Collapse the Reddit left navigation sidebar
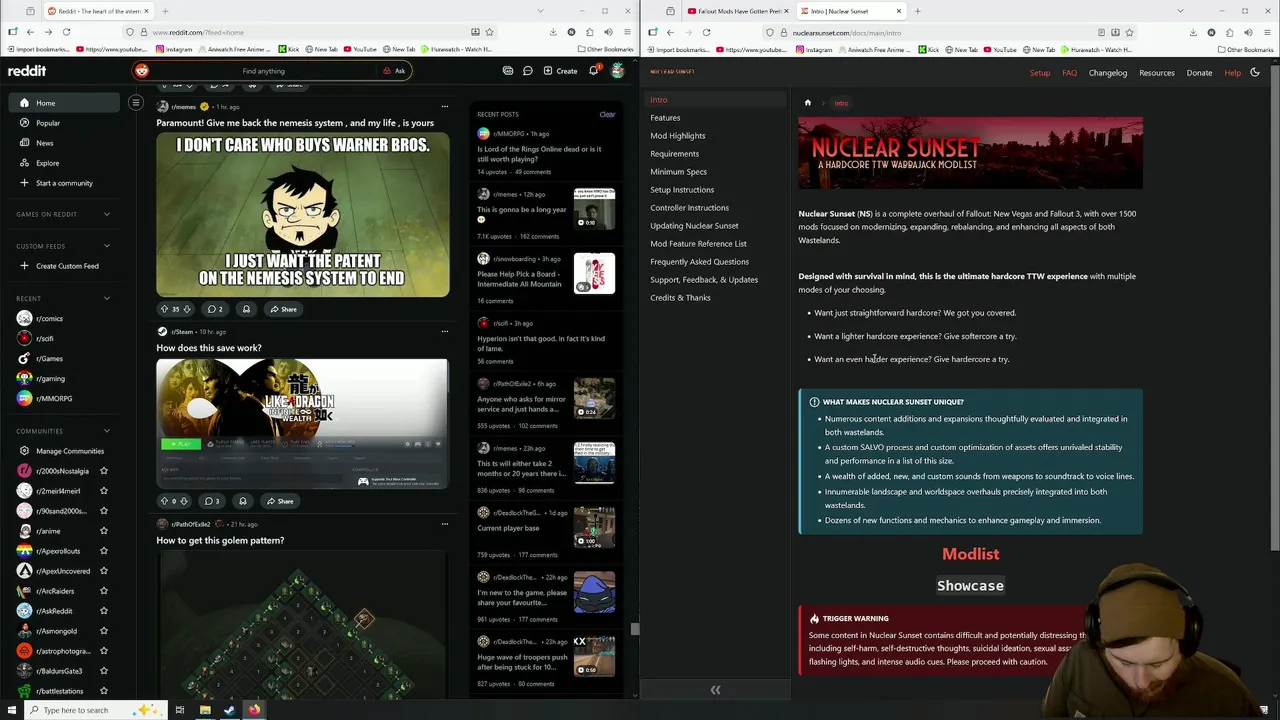The width and height of the screenshot is (1280, 720). pos(136,102)
